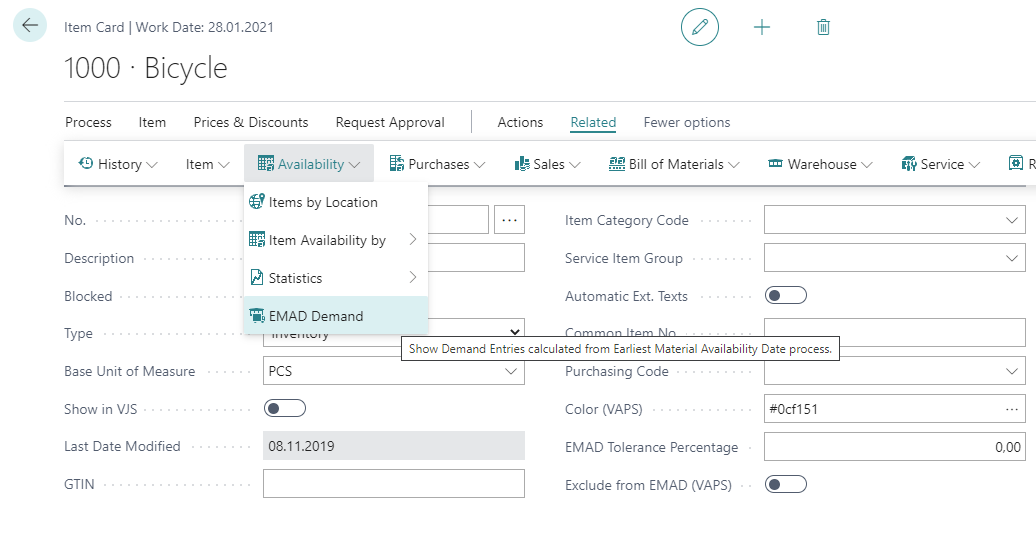Screen dimensions: 1036x537
Task: Click the Last Date Modified field
Action: (x=394, y=446)
